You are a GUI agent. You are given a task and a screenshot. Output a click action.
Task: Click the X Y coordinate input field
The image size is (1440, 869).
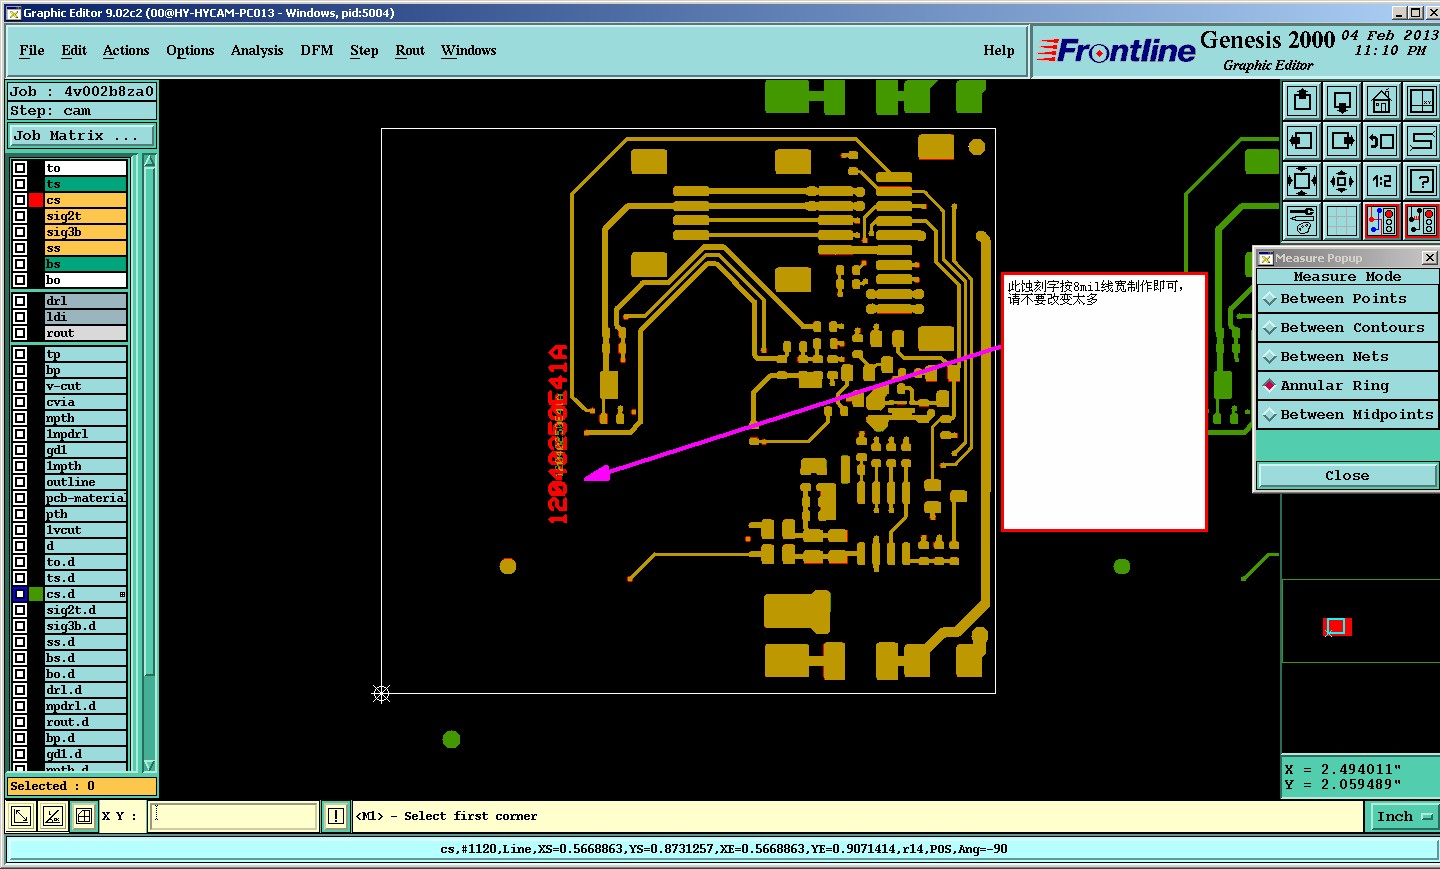click(234, 816)
